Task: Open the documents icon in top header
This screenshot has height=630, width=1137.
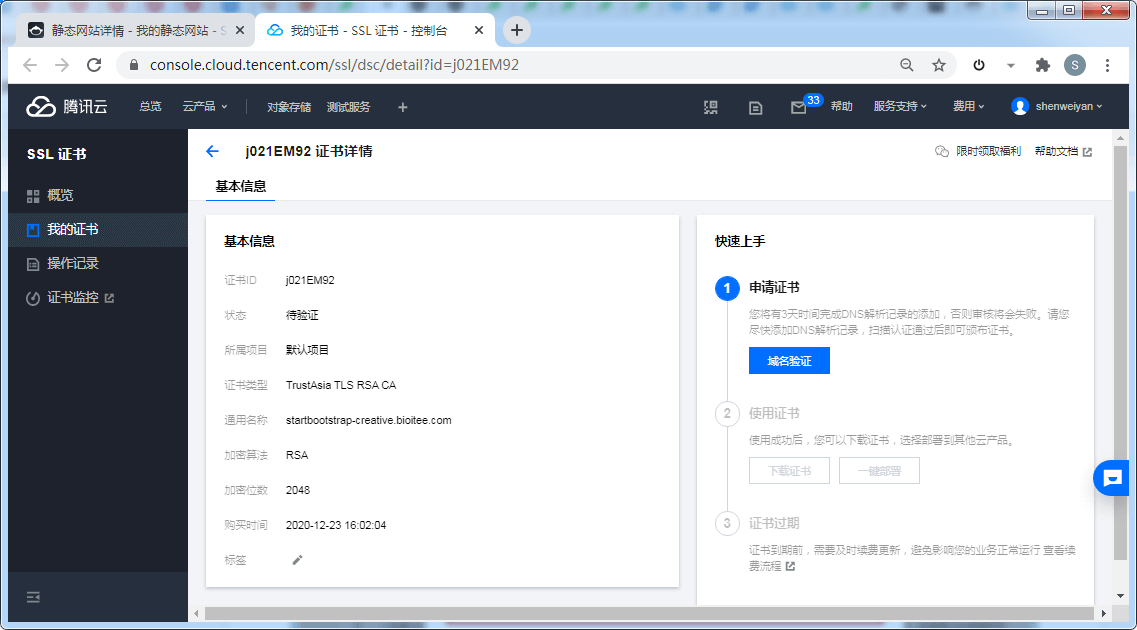Action: coord(756,107)
